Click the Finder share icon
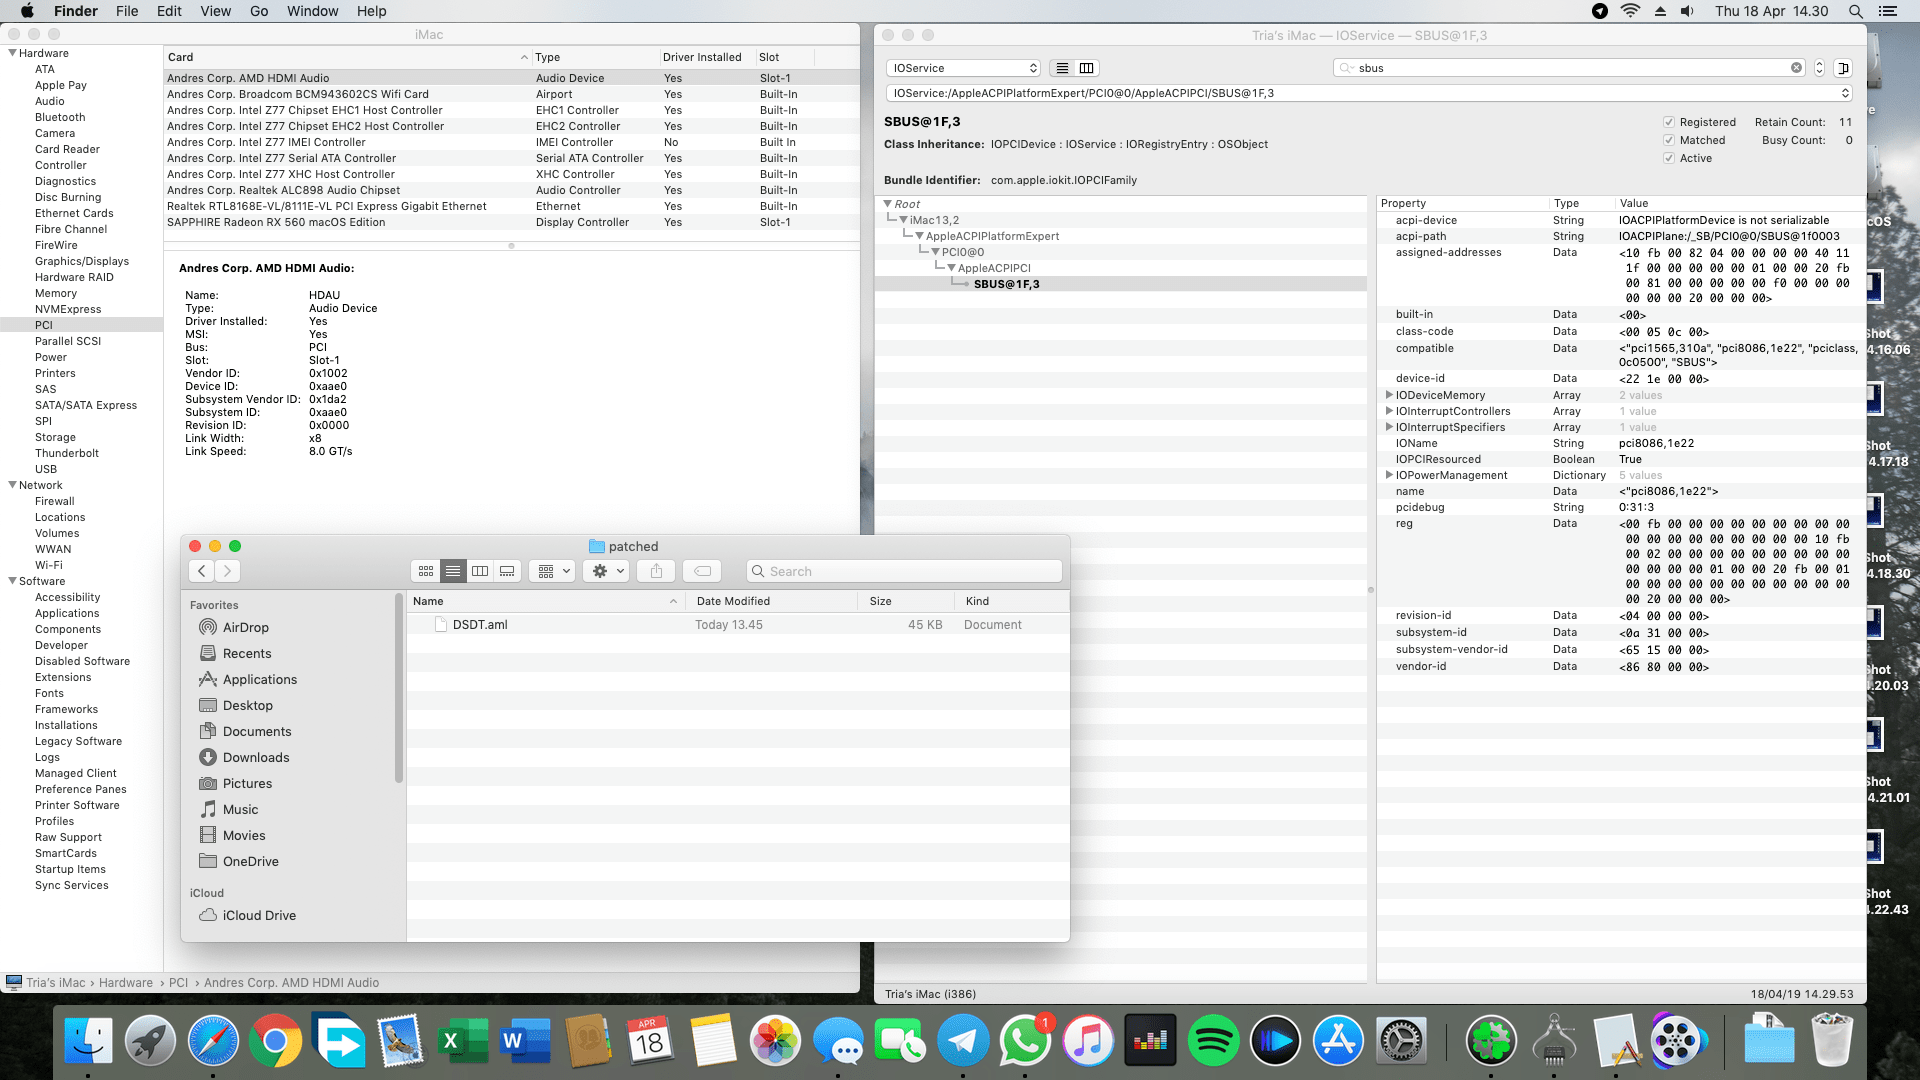 (656, 571)
